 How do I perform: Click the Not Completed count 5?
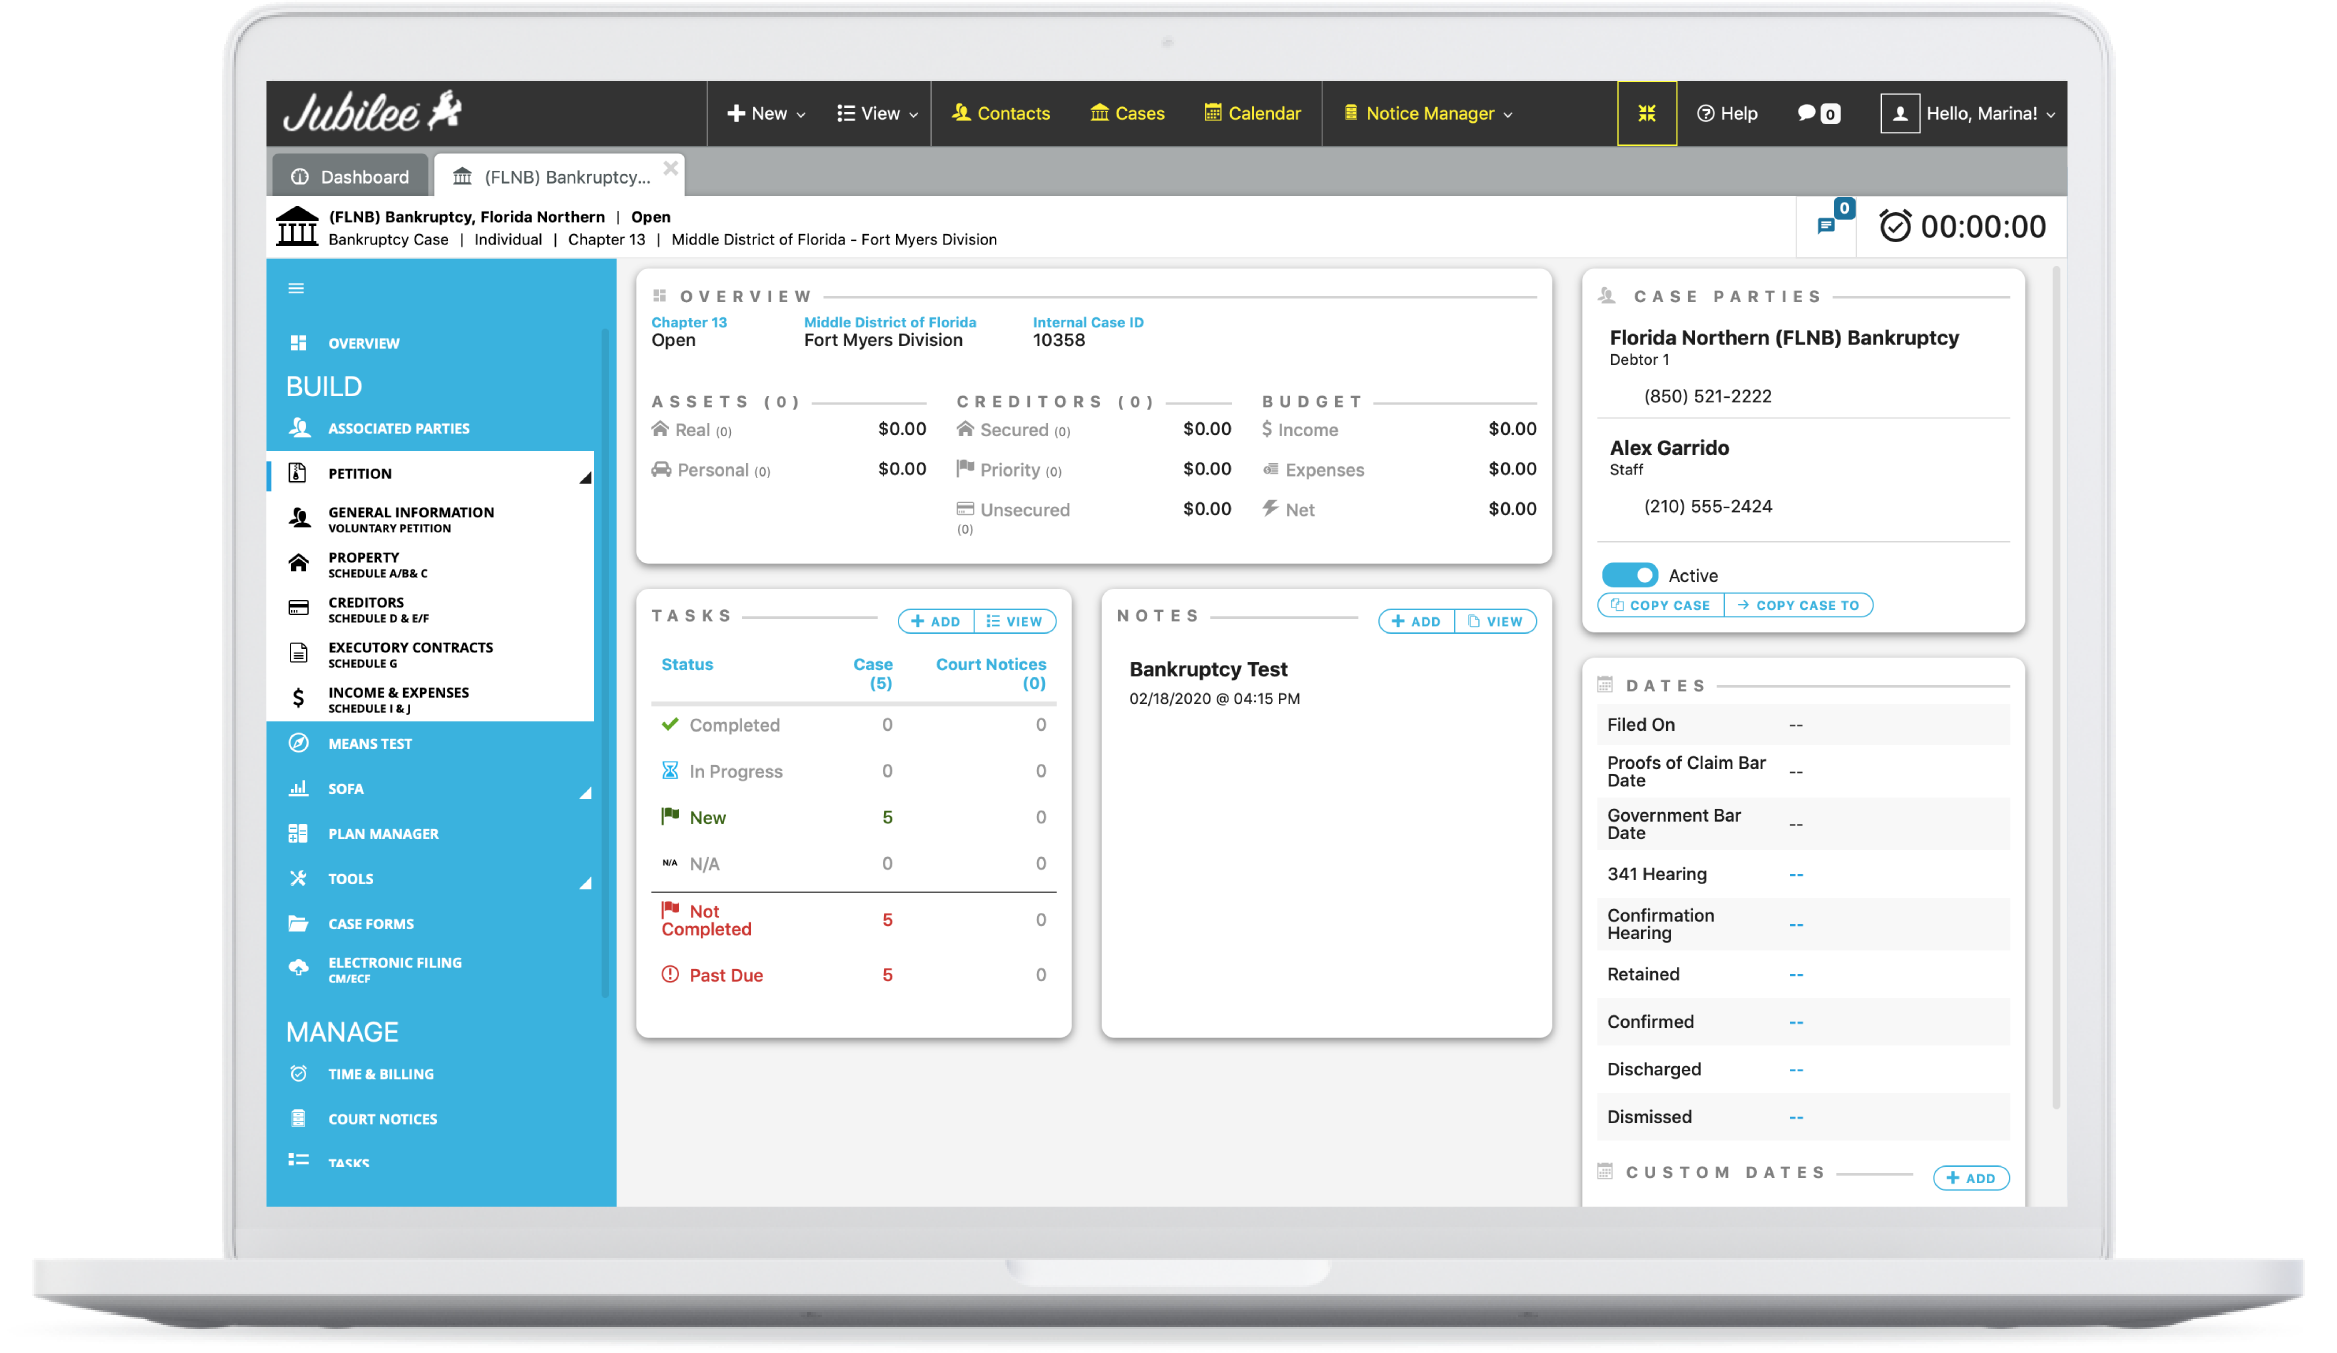coord(887,919)
